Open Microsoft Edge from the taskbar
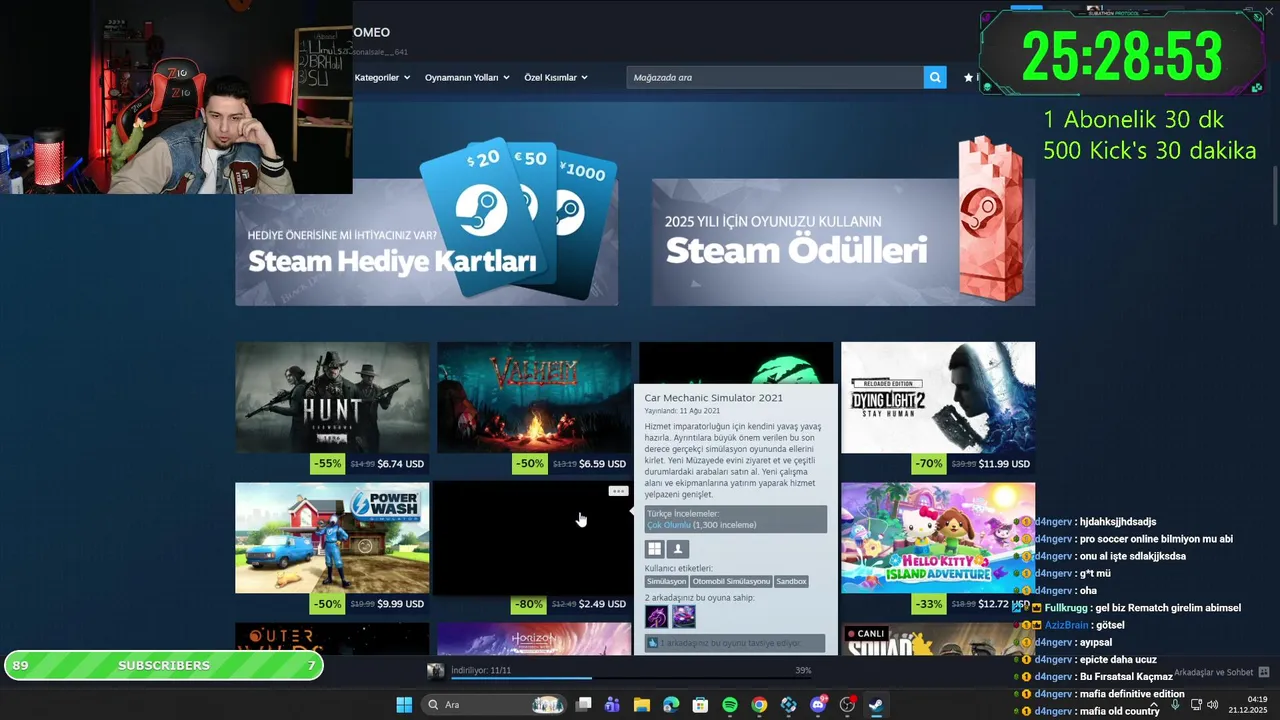This screenshot has width=1280, height=720. click(671, 705)
